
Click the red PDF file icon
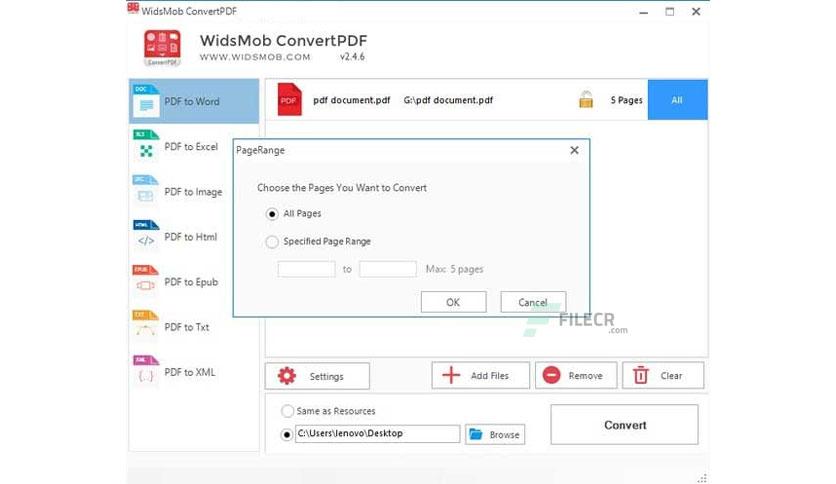(290, 100)
